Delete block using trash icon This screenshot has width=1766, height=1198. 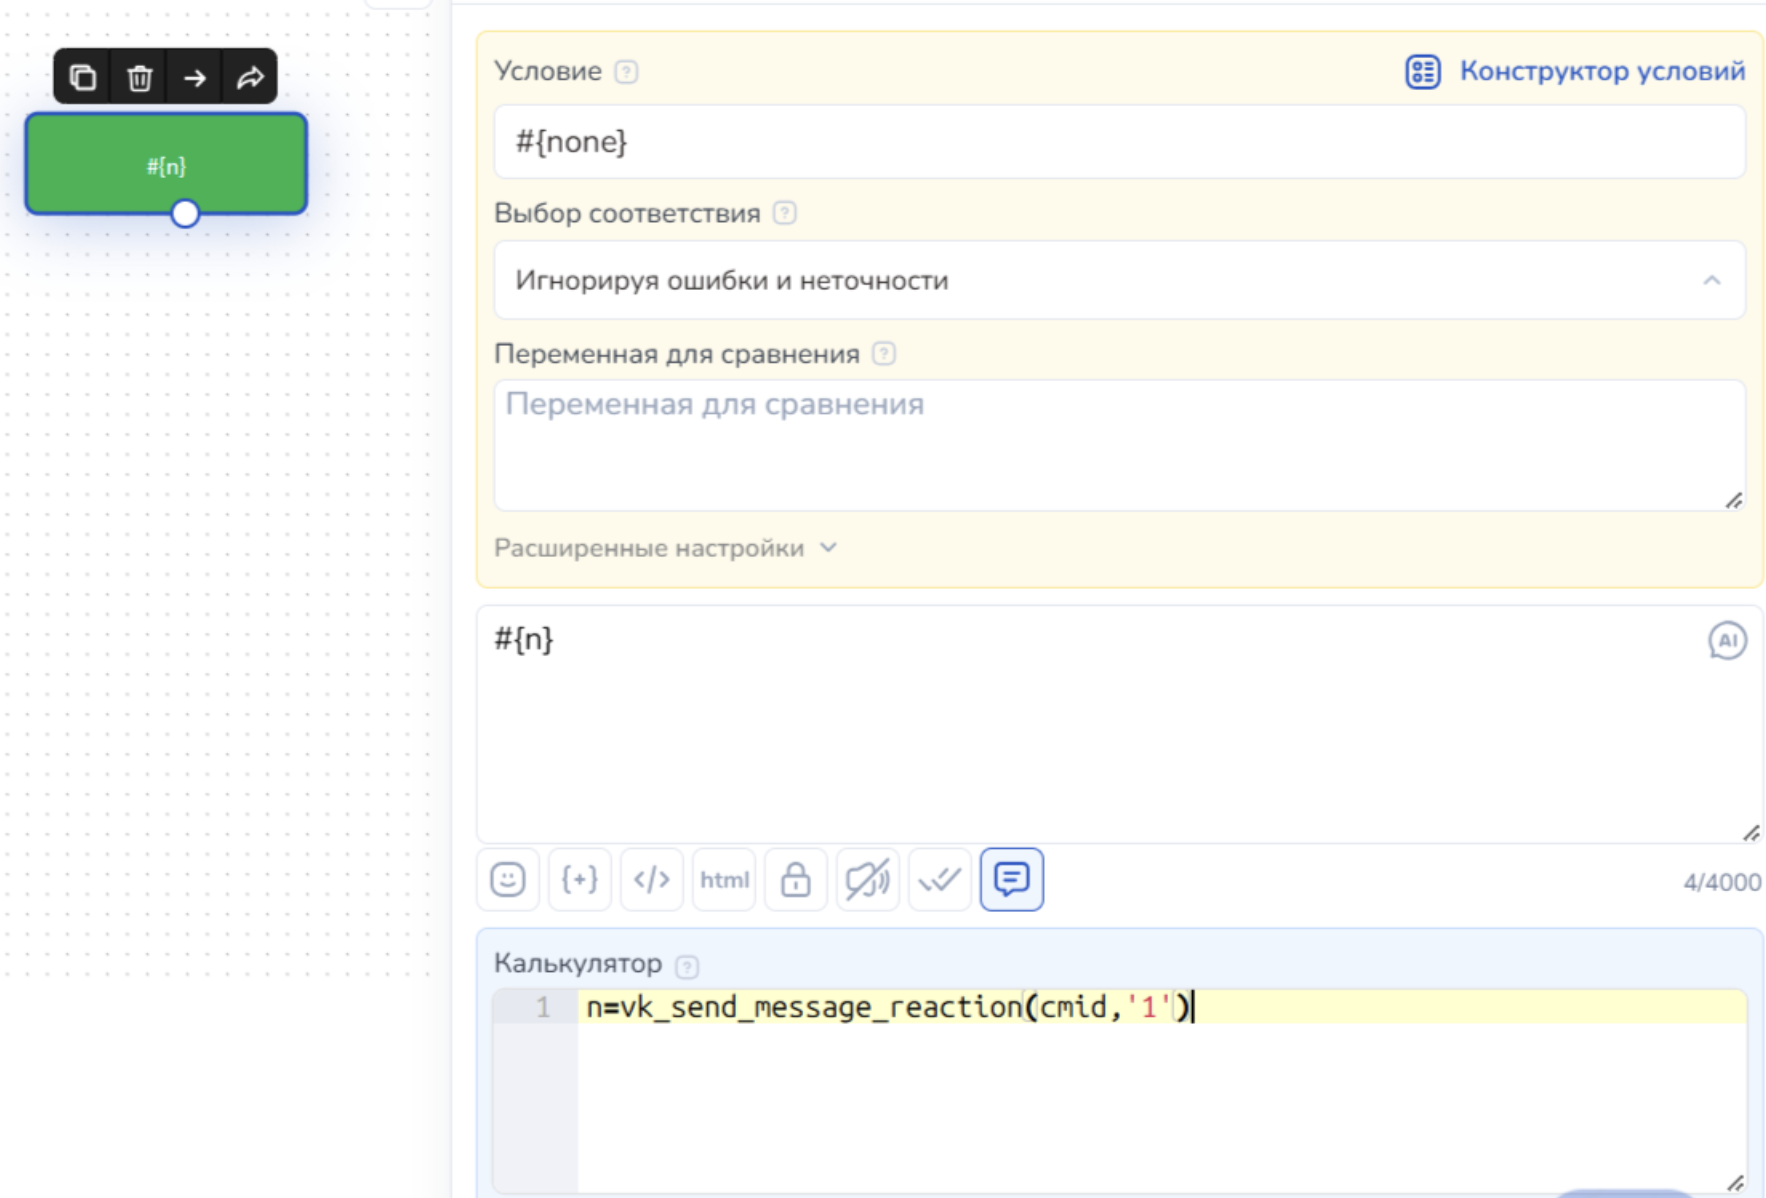click(139, 77)
